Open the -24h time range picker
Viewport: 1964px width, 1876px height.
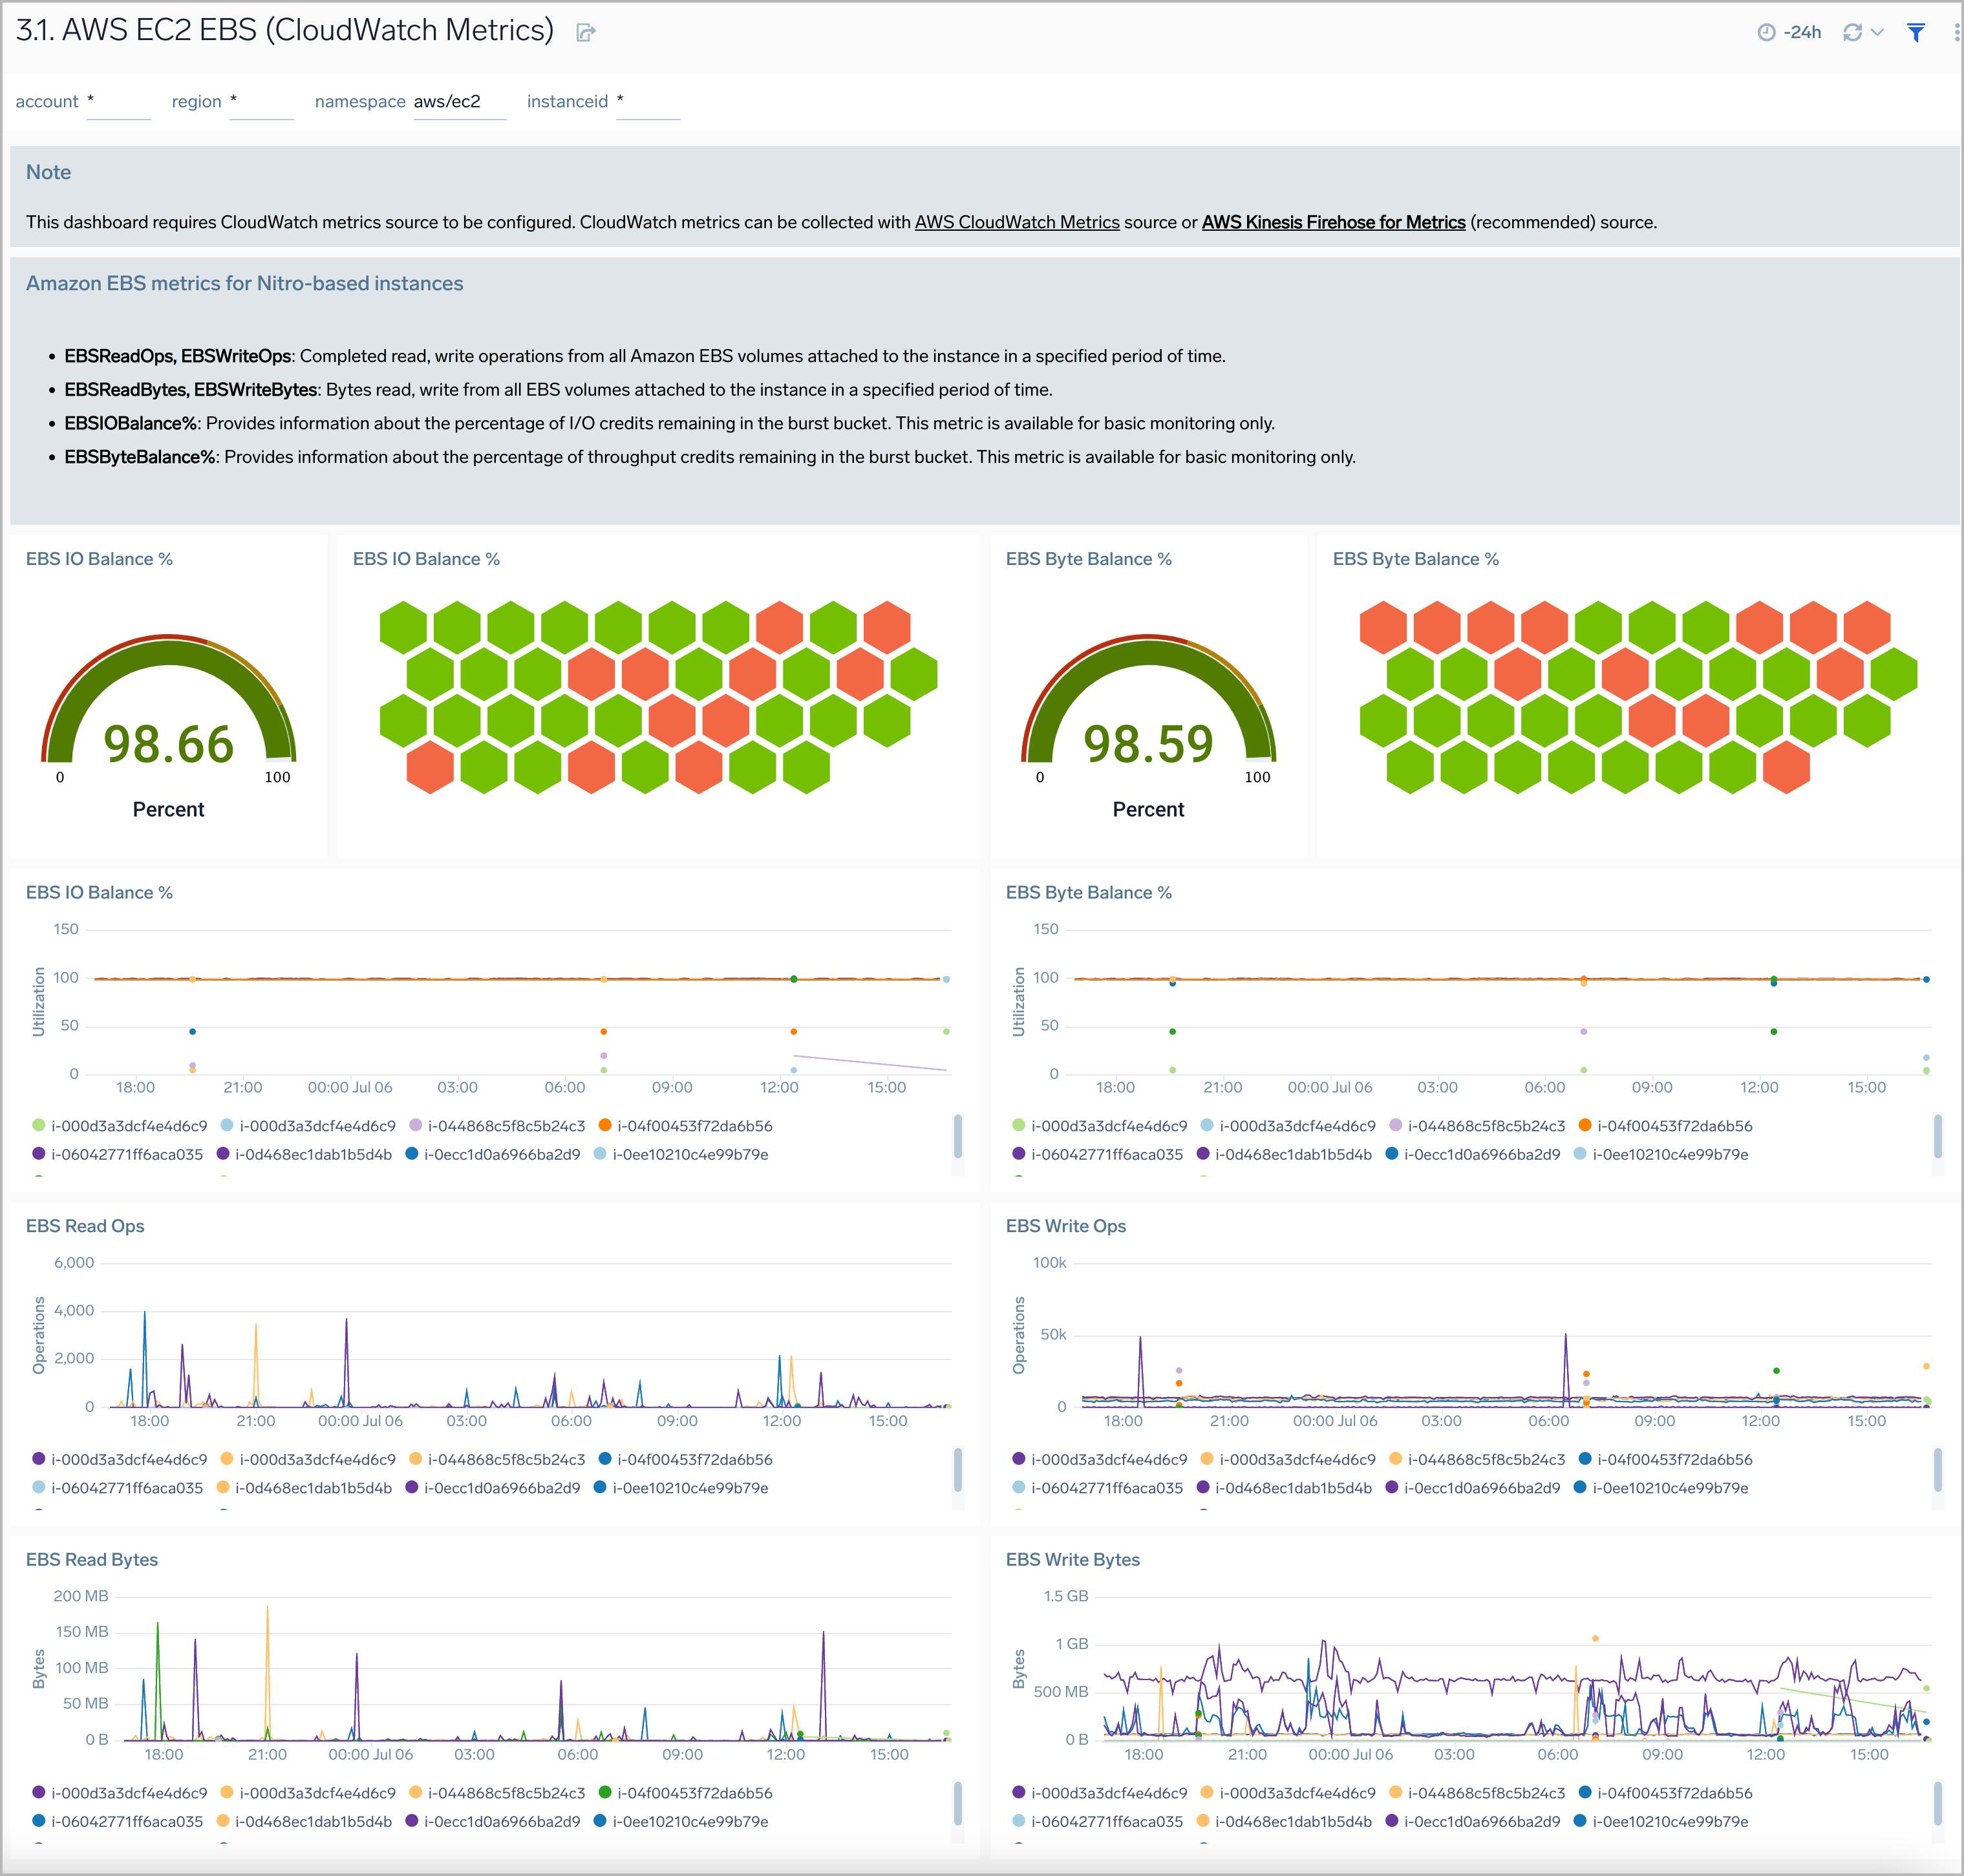[x=1789, y=32]
